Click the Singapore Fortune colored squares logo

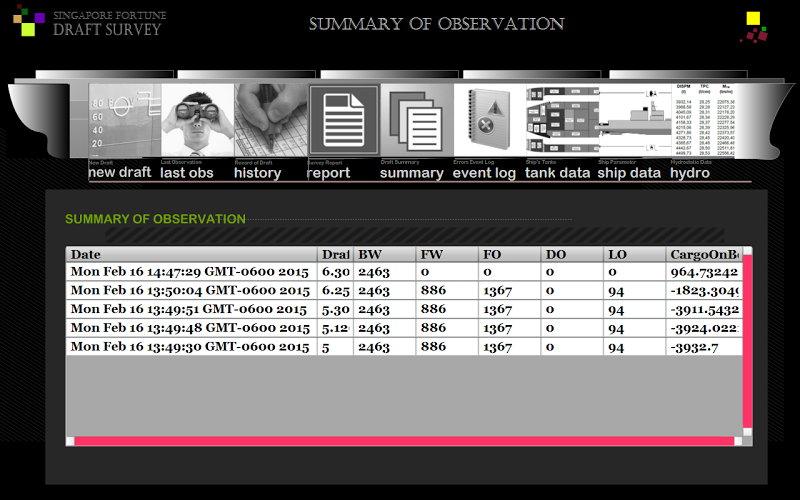coord(29,21)
